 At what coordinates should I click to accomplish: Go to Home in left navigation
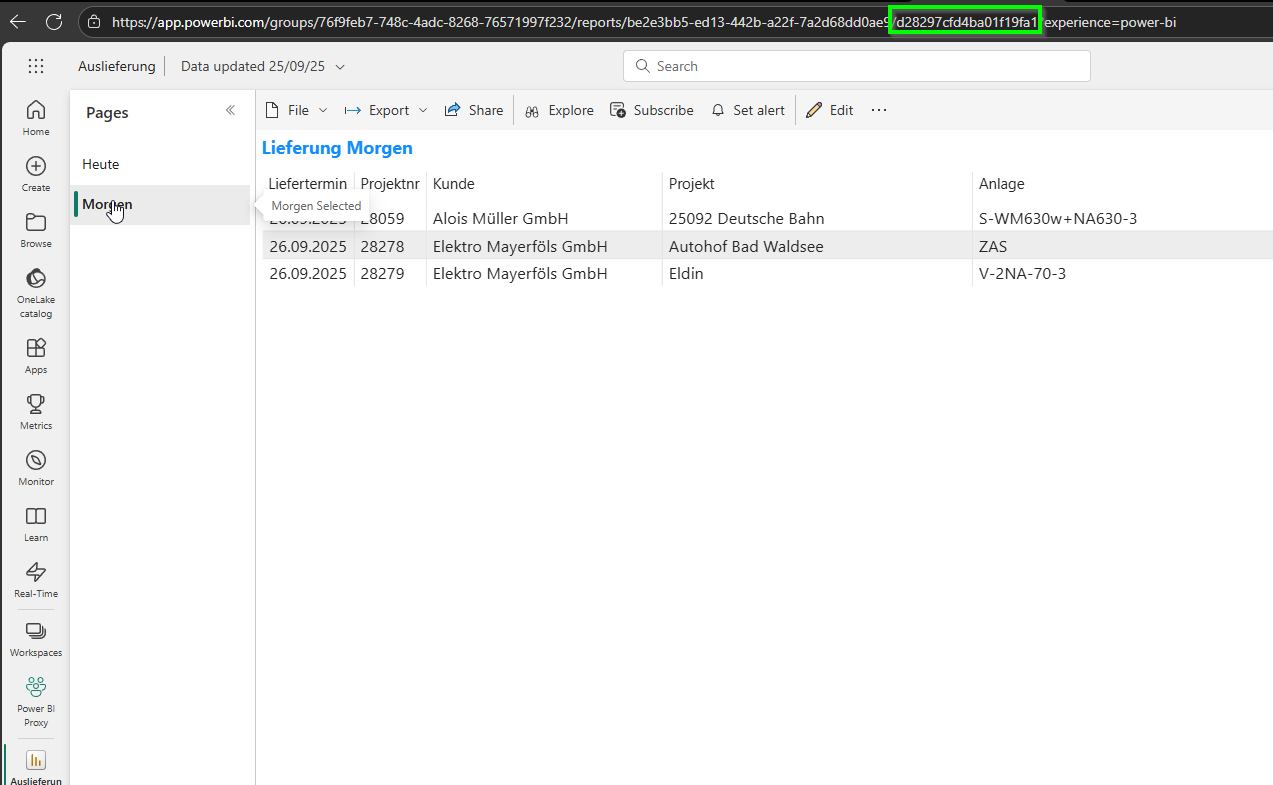(x=36, y=117)
